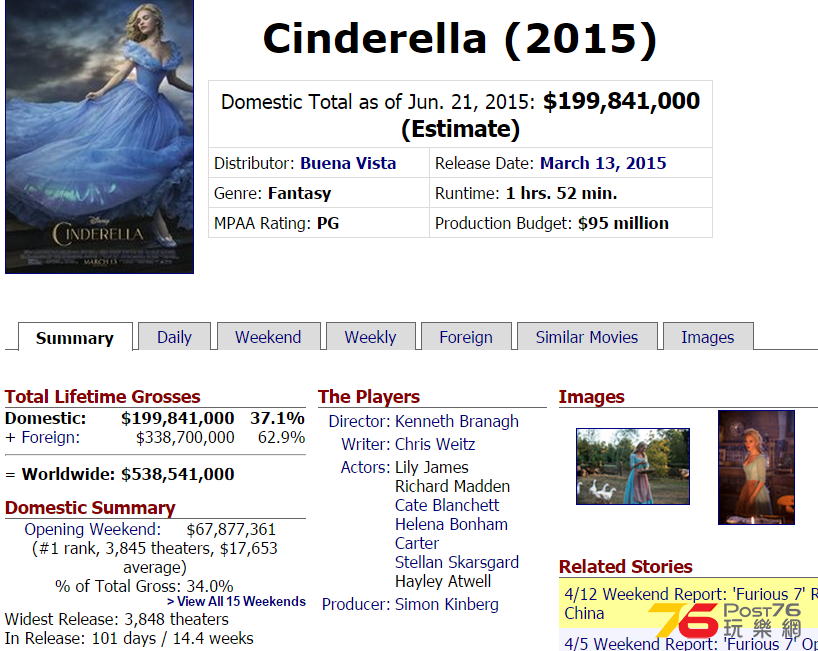Screen dimensions: 818x651
Task: Click the opening weekend $67,877,361 figure
Action: pos(231,529)
